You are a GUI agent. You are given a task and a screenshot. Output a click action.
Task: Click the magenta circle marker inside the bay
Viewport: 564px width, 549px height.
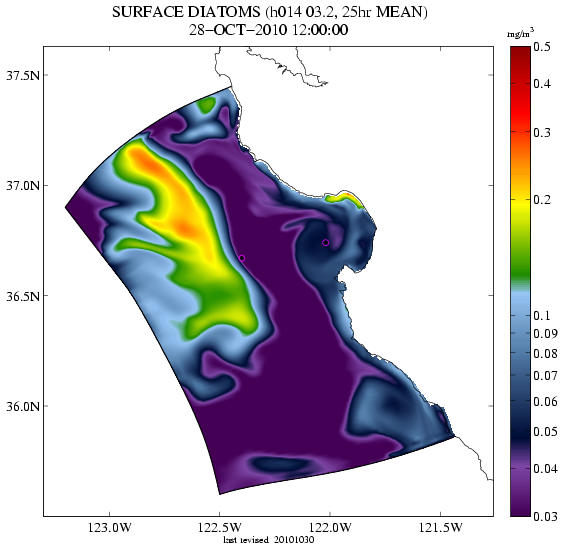coord(326,242)
